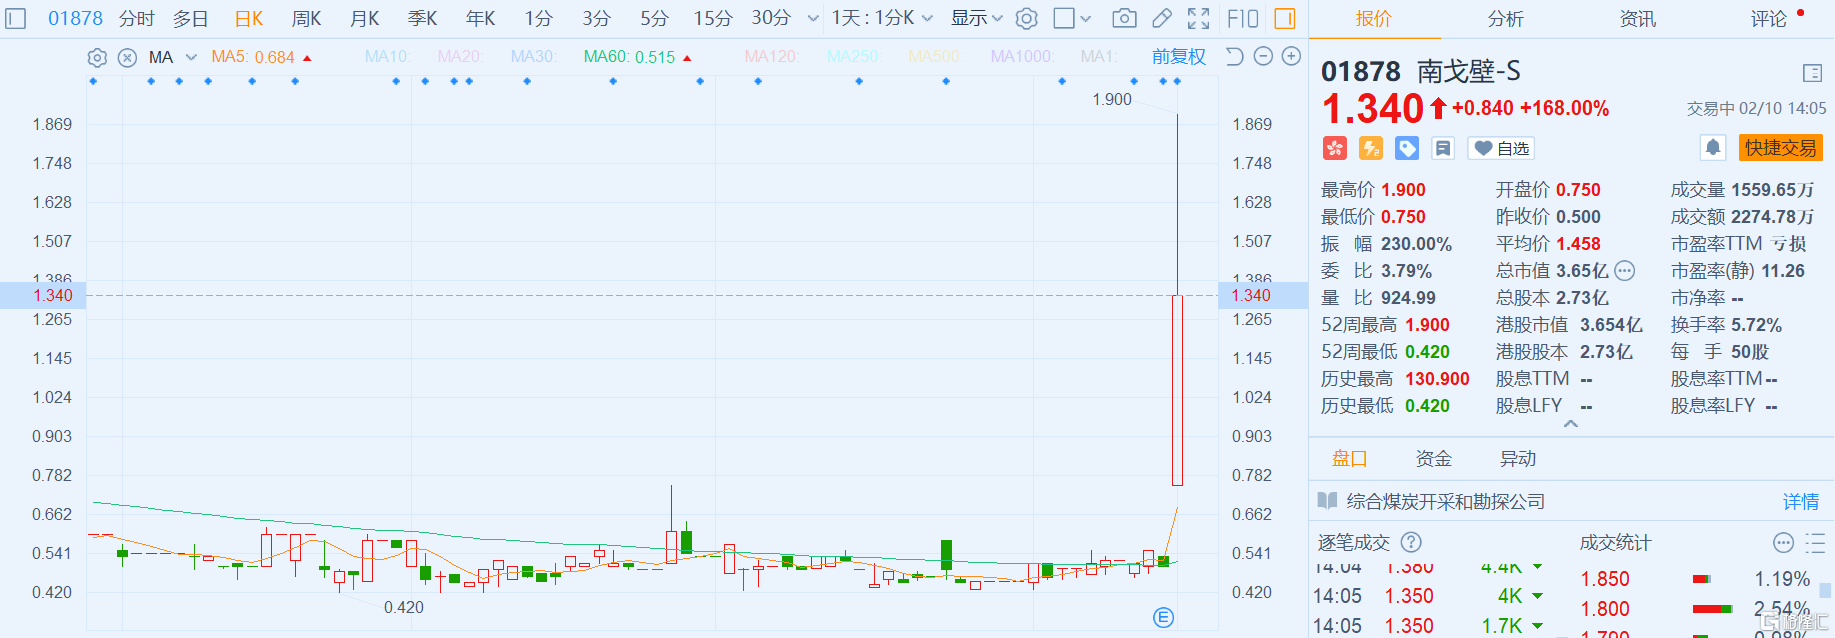1835x638 pixels.
Task: Click the camera screenshot icon
Action: coord(1124,18)
